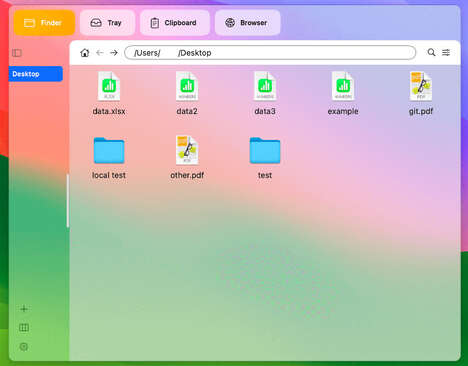Select the data3 spreadsheet icon
This screenshot has height=366, width=468.
pyautogui.click(x=265, y=86)
